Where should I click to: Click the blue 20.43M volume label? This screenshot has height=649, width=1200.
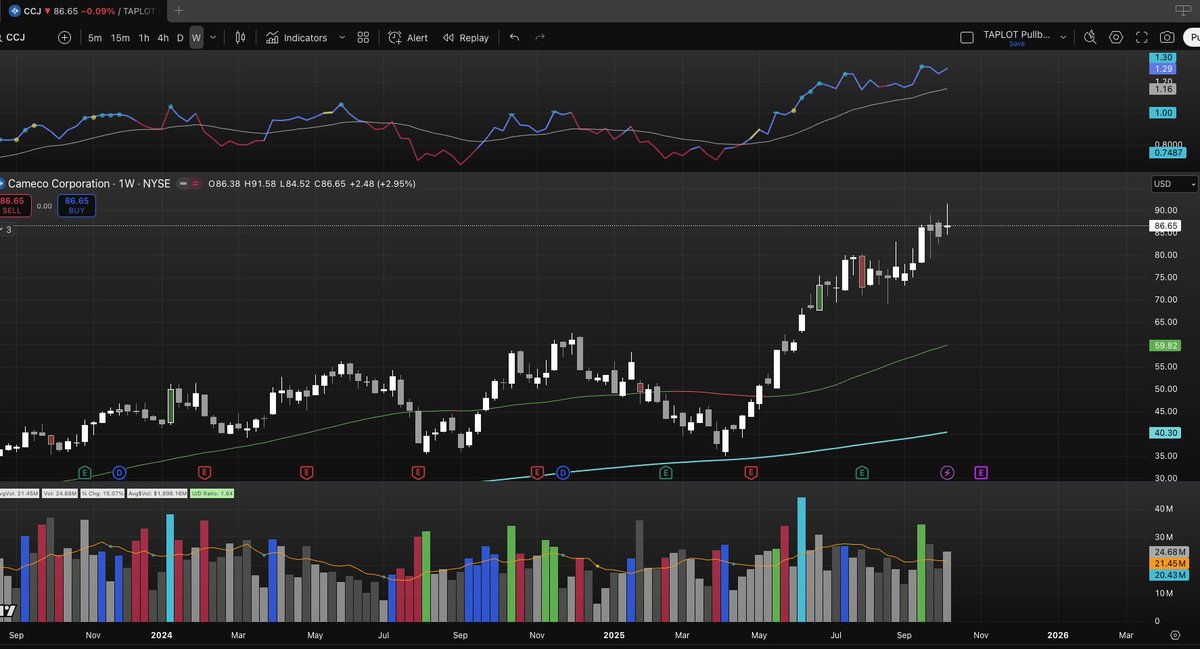click(x=1170, y=576)
